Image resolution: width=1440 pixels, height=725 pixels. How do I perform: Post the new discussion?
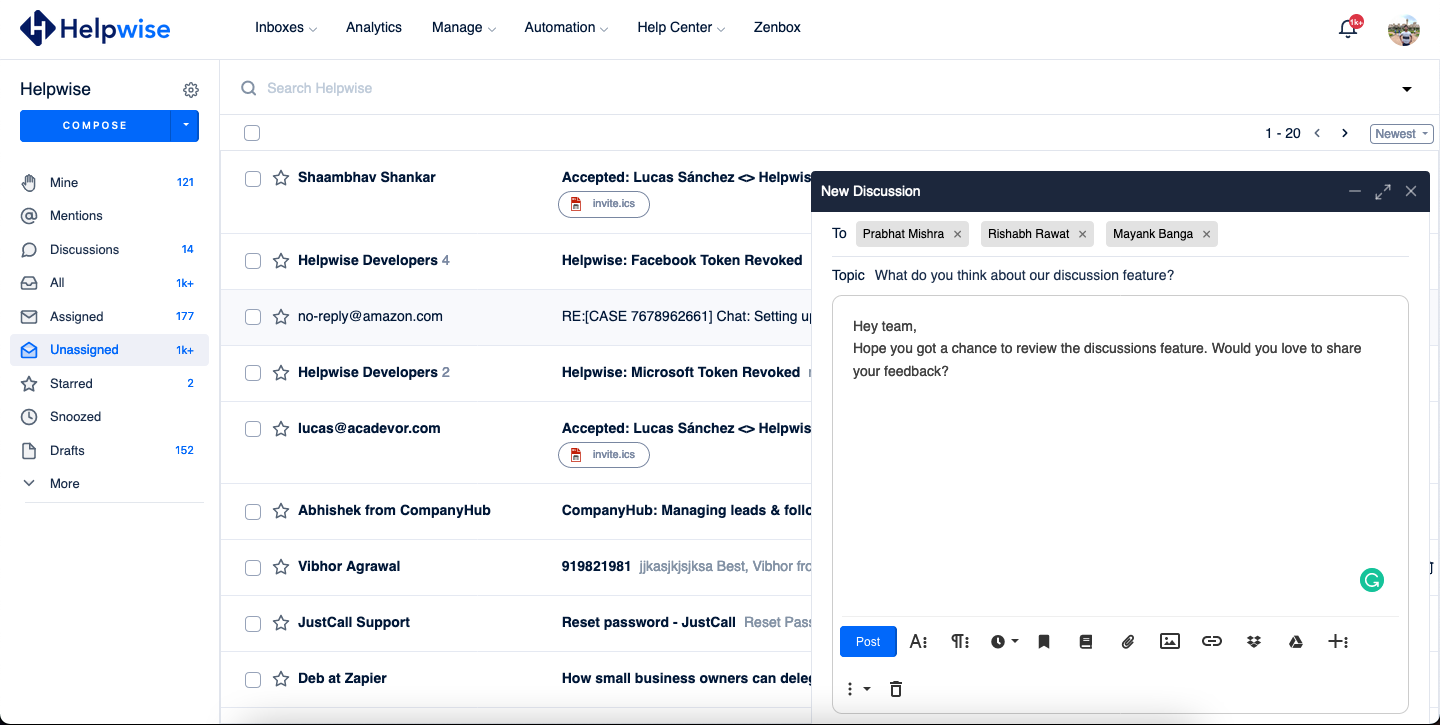[x=867, y=641]
